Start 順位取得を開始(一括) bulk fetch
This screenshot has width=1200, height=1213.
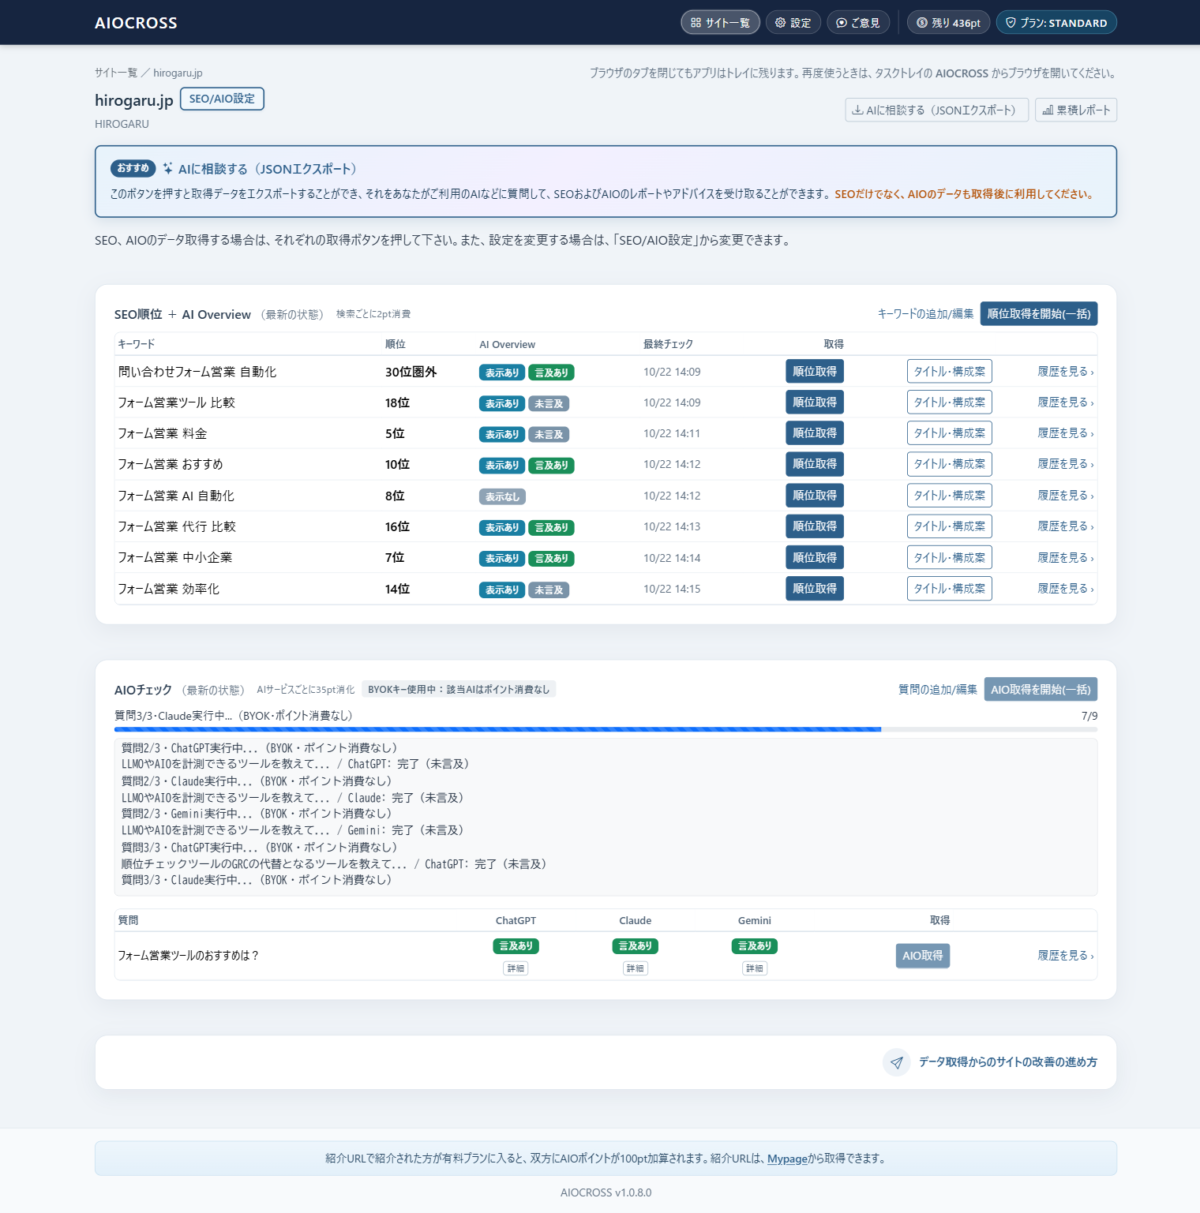1039,314
